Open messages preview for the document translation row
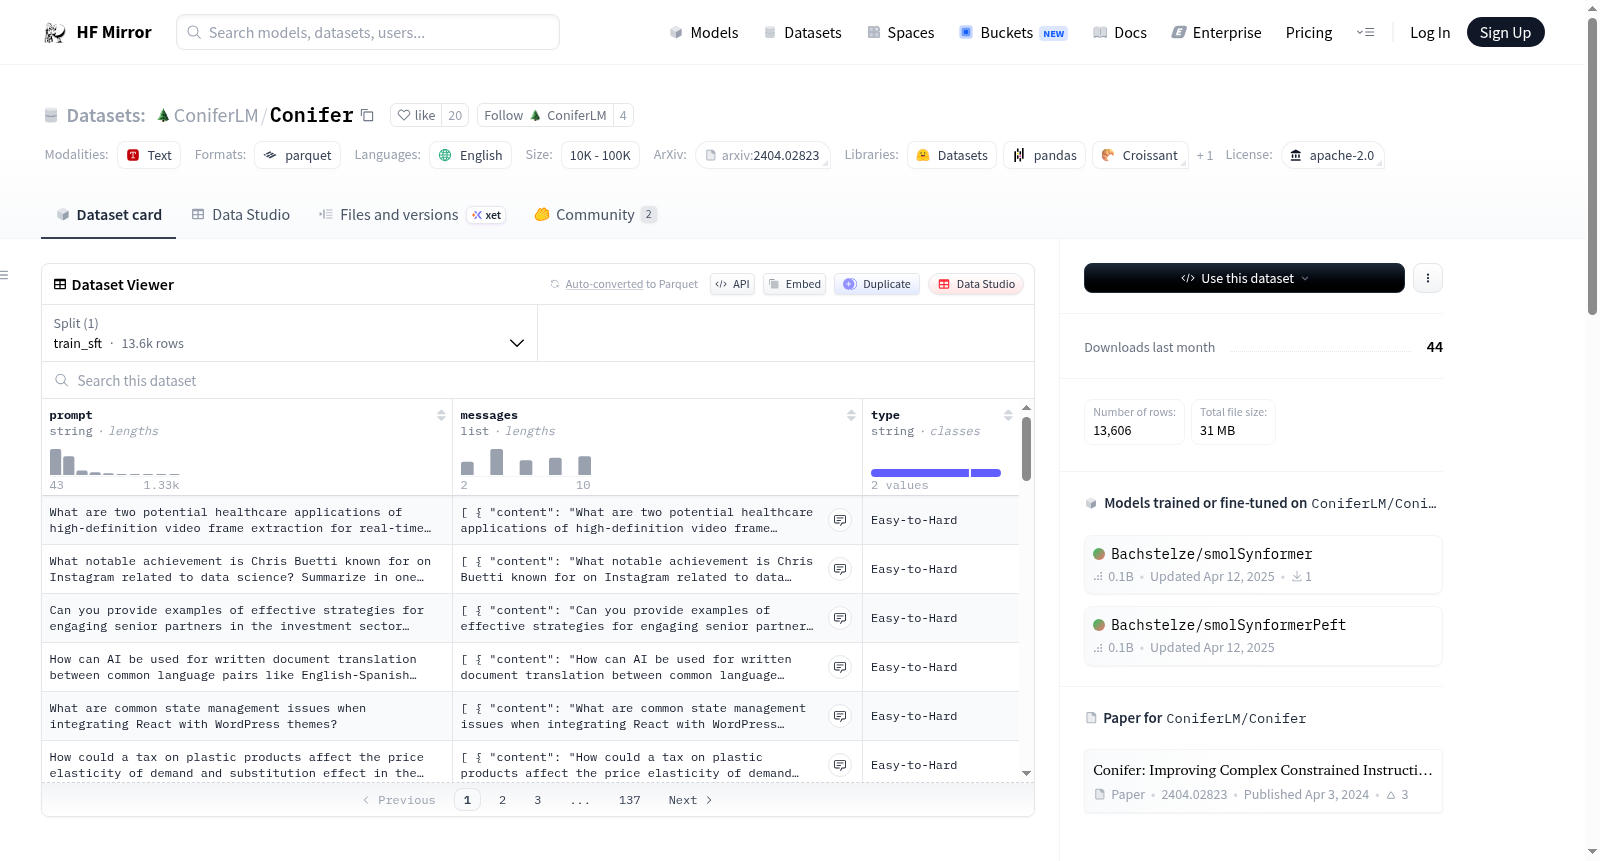The image size is (1600, 861). point(840,667)
